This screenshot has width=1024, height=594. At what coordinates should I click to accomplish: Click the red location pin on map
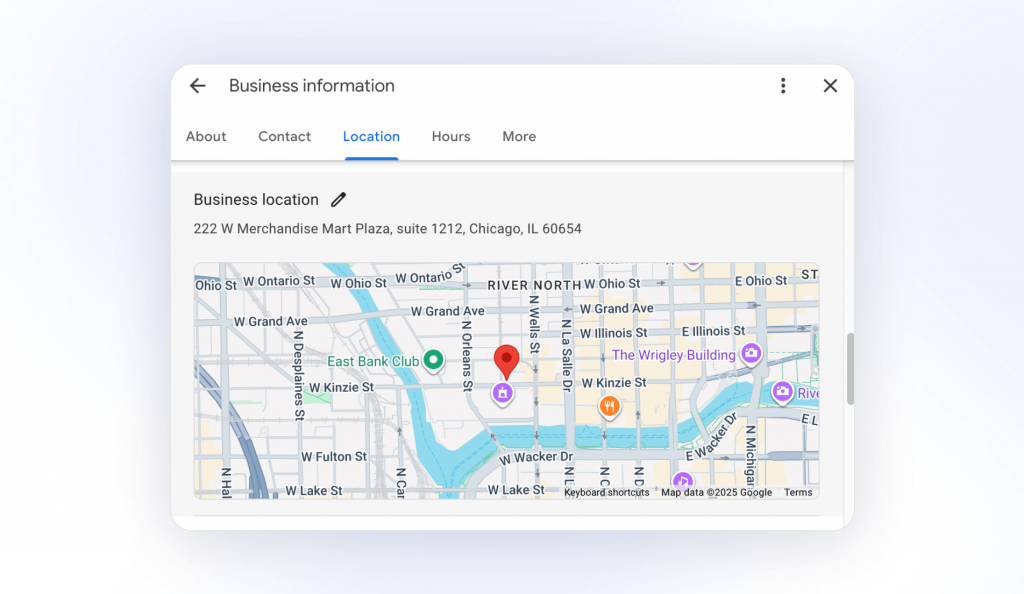[507, 360]
